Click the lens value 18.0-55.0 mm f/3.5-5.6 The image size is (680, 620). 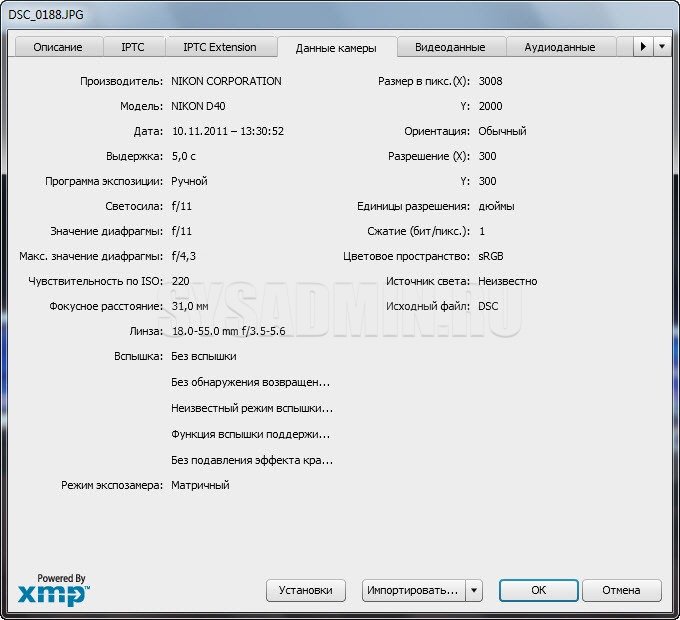230,332
